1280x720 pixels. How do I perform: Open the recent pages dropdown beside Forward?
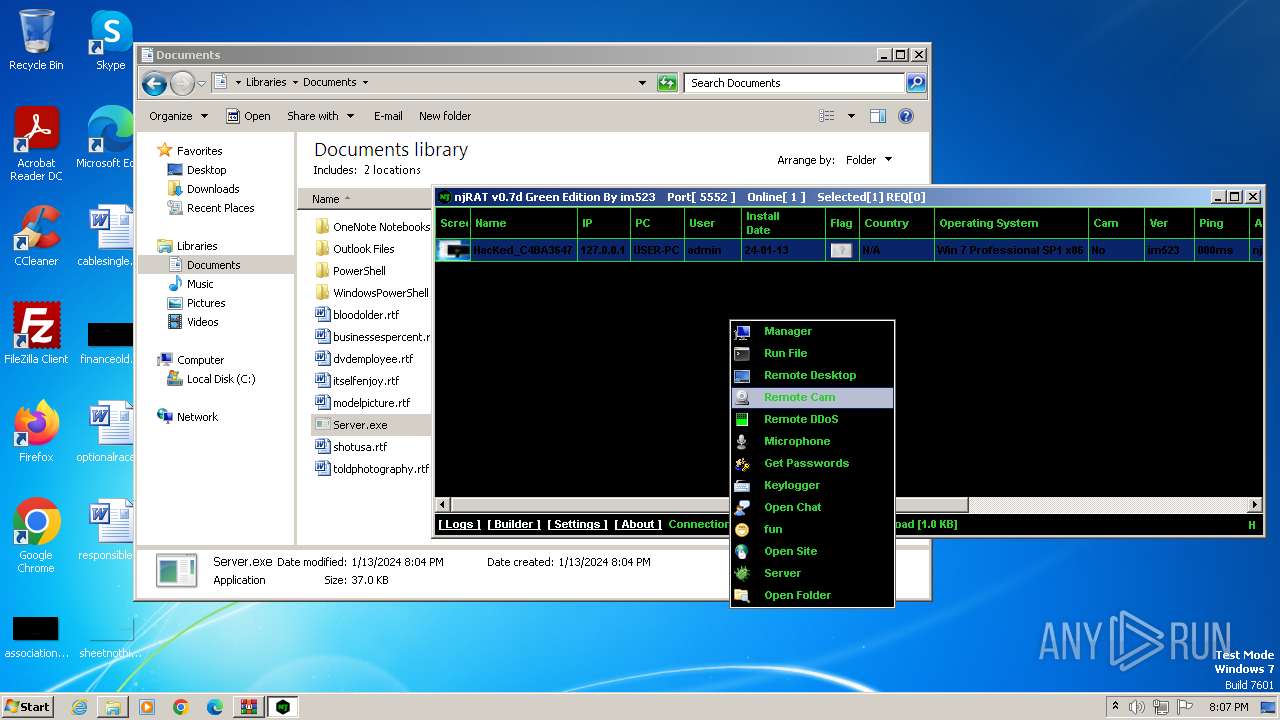point(202,83)
